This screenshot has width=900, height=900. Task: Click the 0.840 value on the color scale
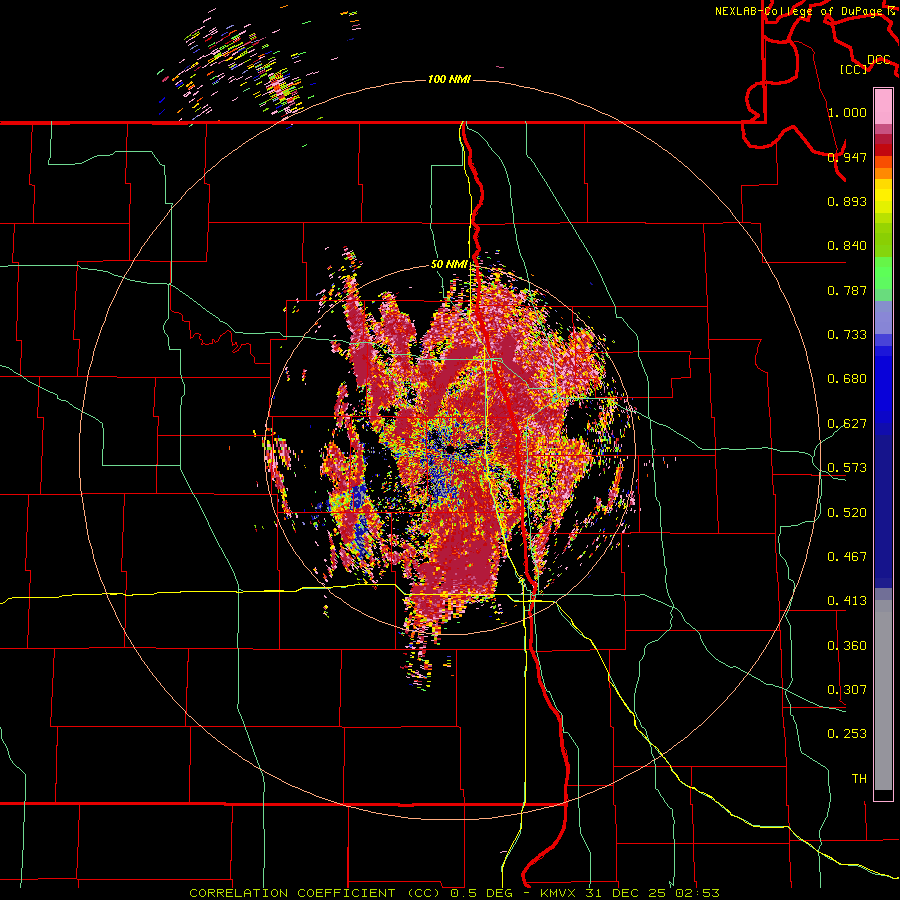tap(847, 246)
